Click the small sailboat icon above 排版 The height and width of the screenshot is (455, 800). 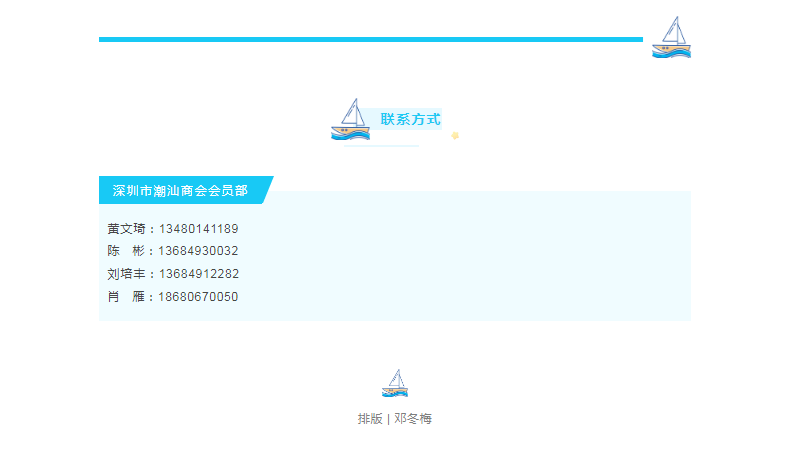coord(396,383)
